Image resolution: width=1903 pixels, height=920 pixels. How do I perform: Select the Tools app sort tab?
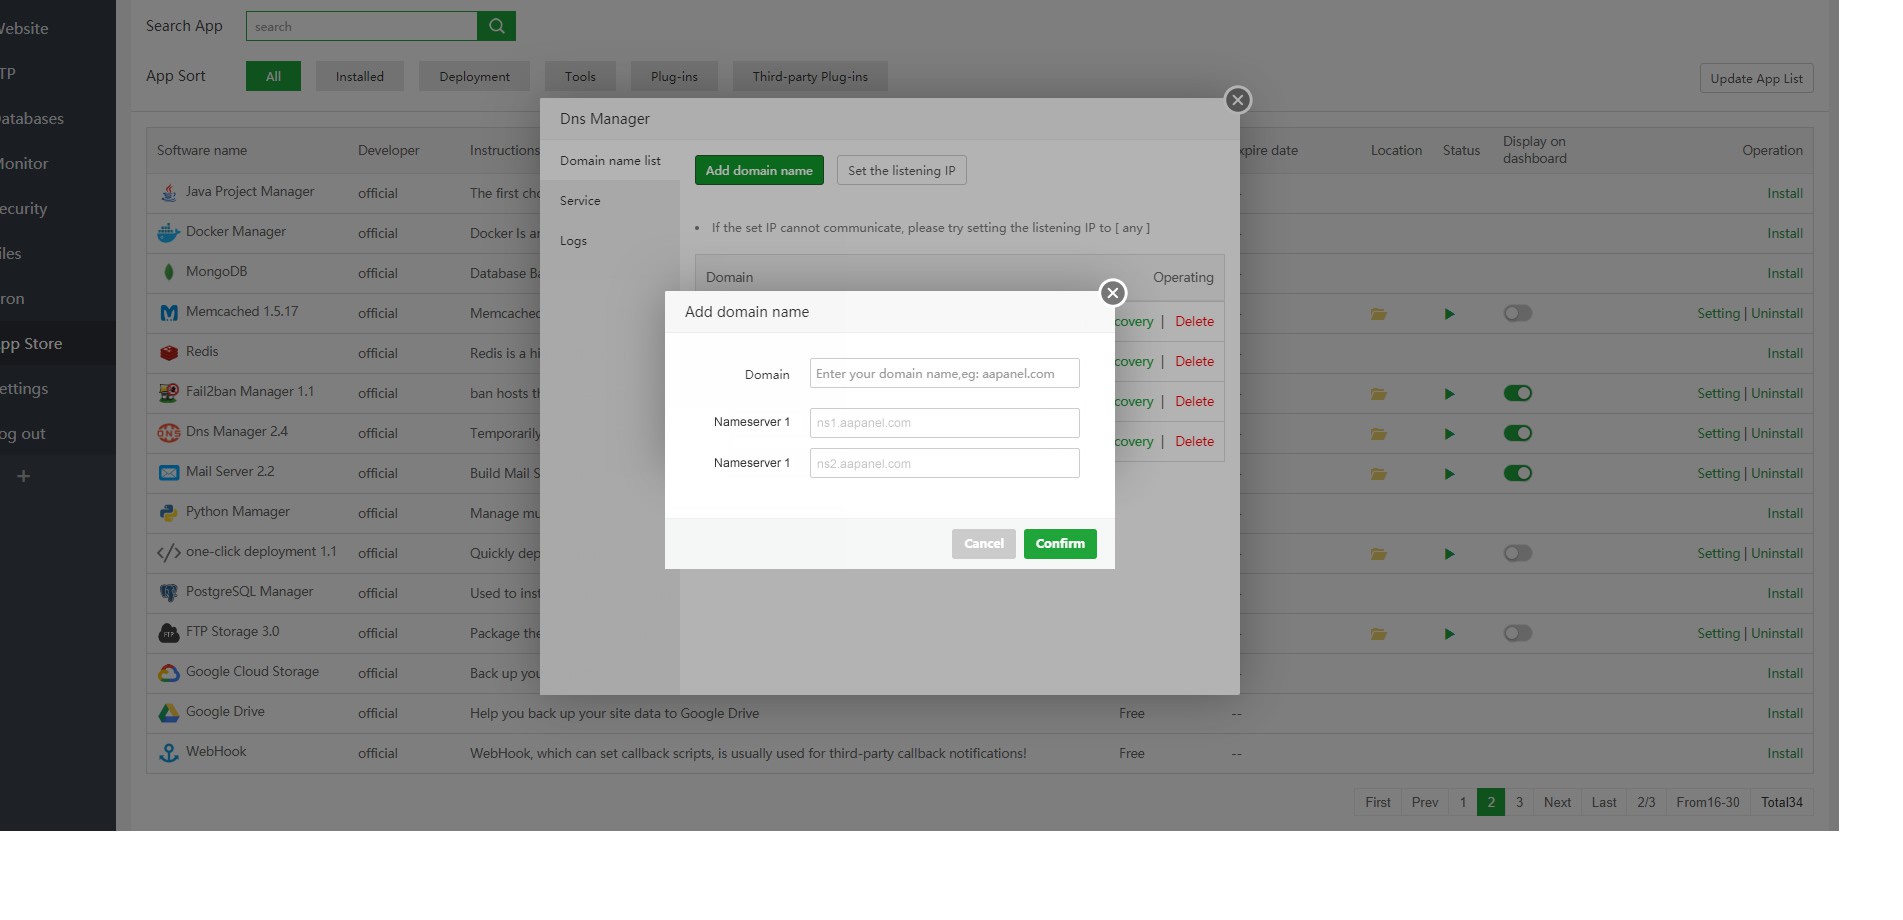click(580, 77)
